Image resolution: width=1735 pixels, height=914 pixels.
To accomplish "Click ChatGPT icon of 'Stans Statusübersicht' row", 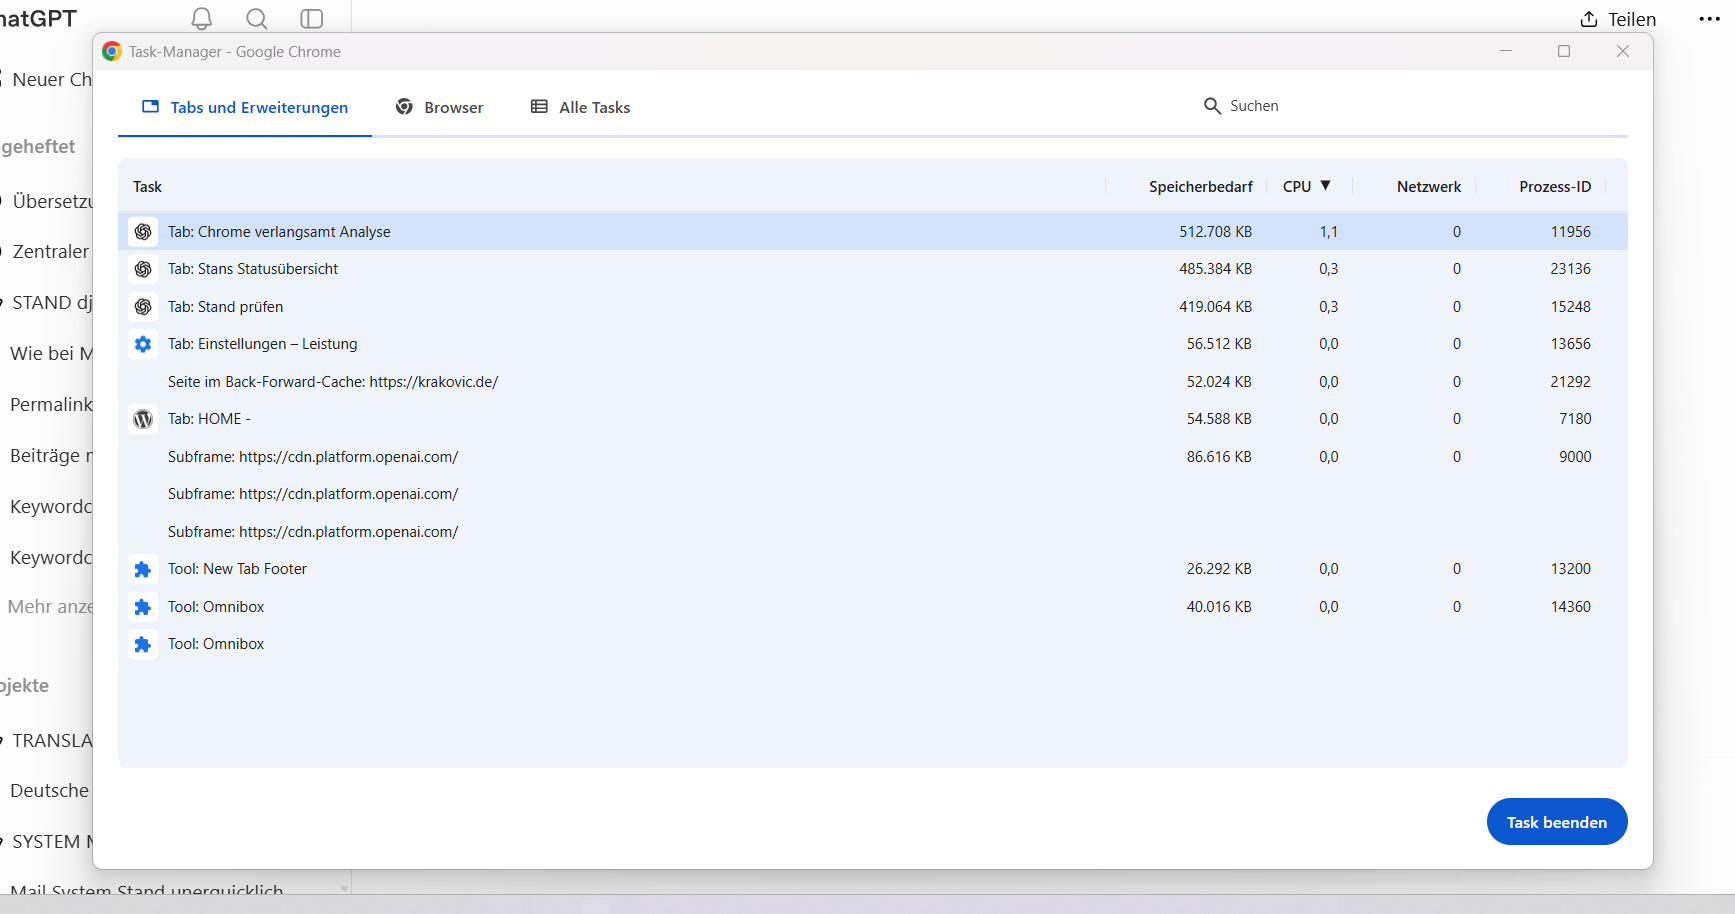I will click(143, 269).
